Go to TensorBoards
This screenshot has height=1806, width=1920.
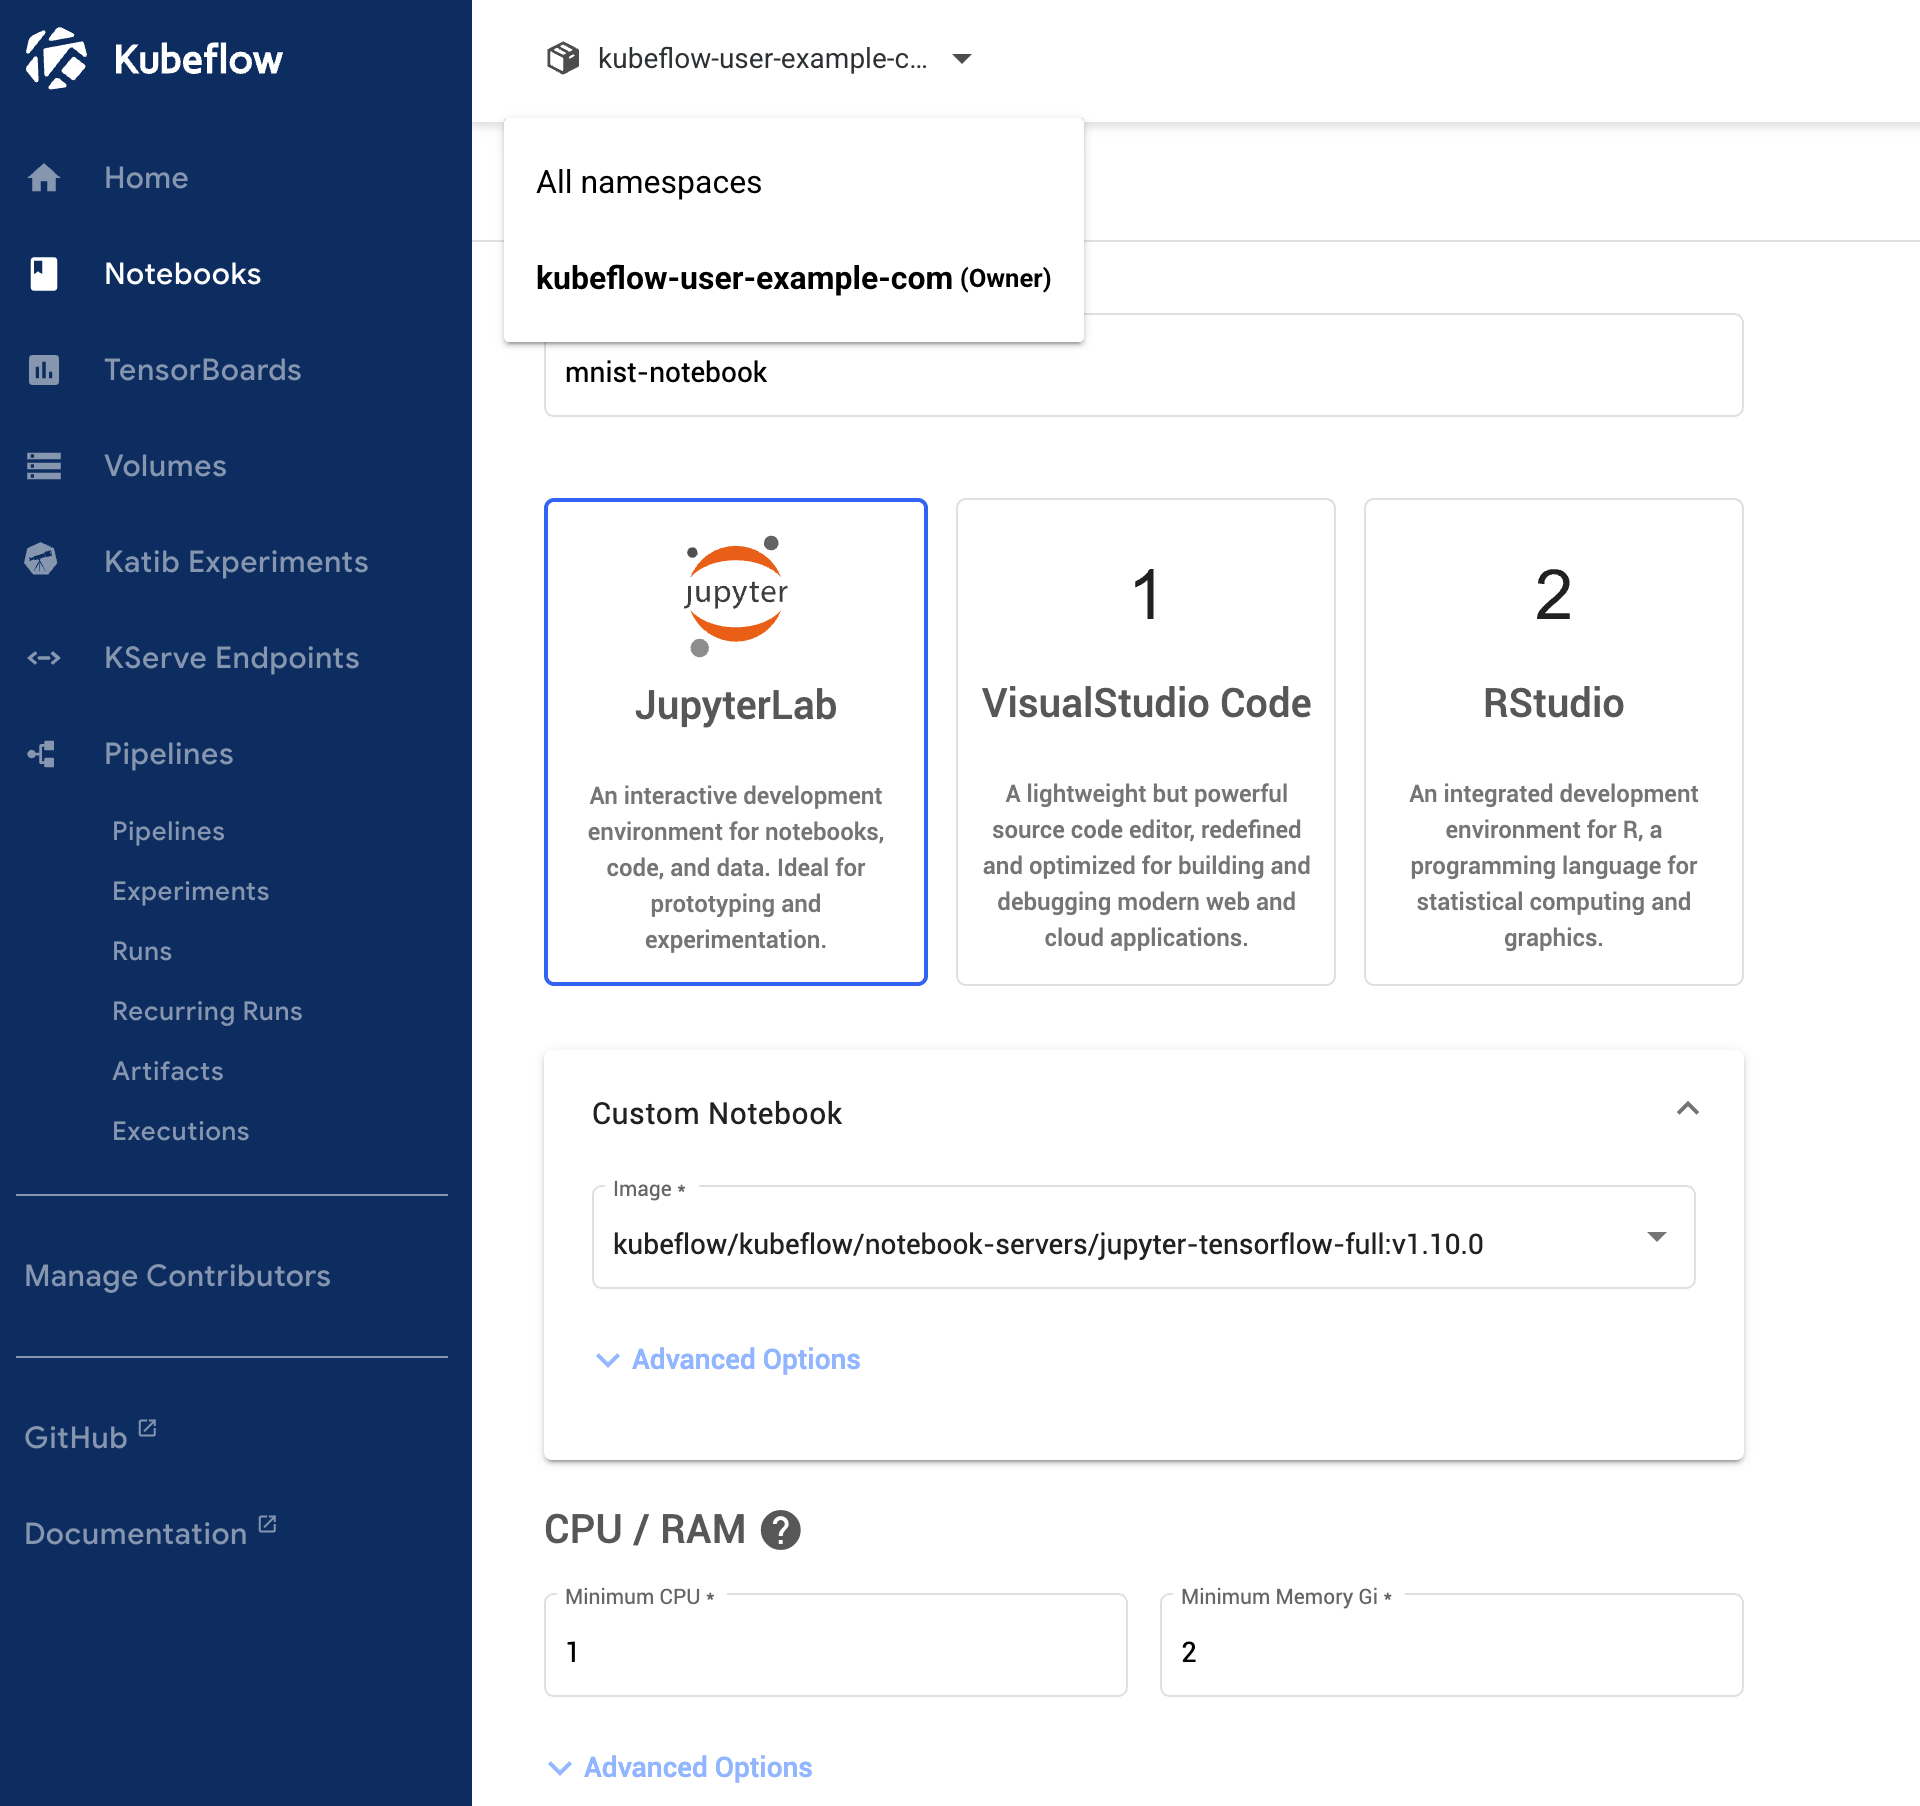[x=203, y=370]
